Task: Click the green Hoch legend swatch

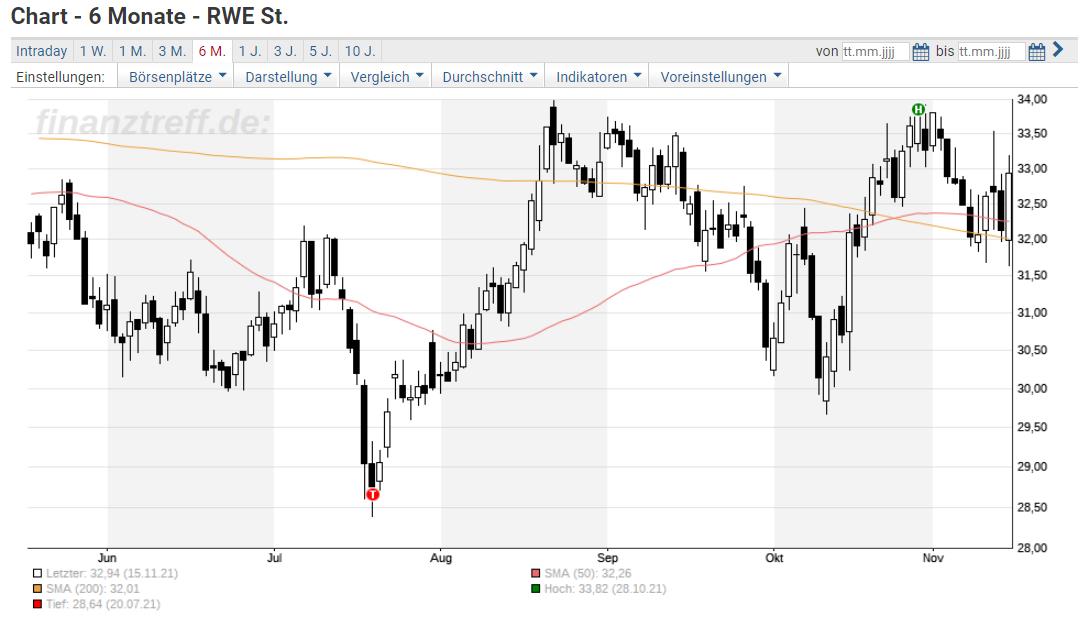Action: click(x=535, y=589)
